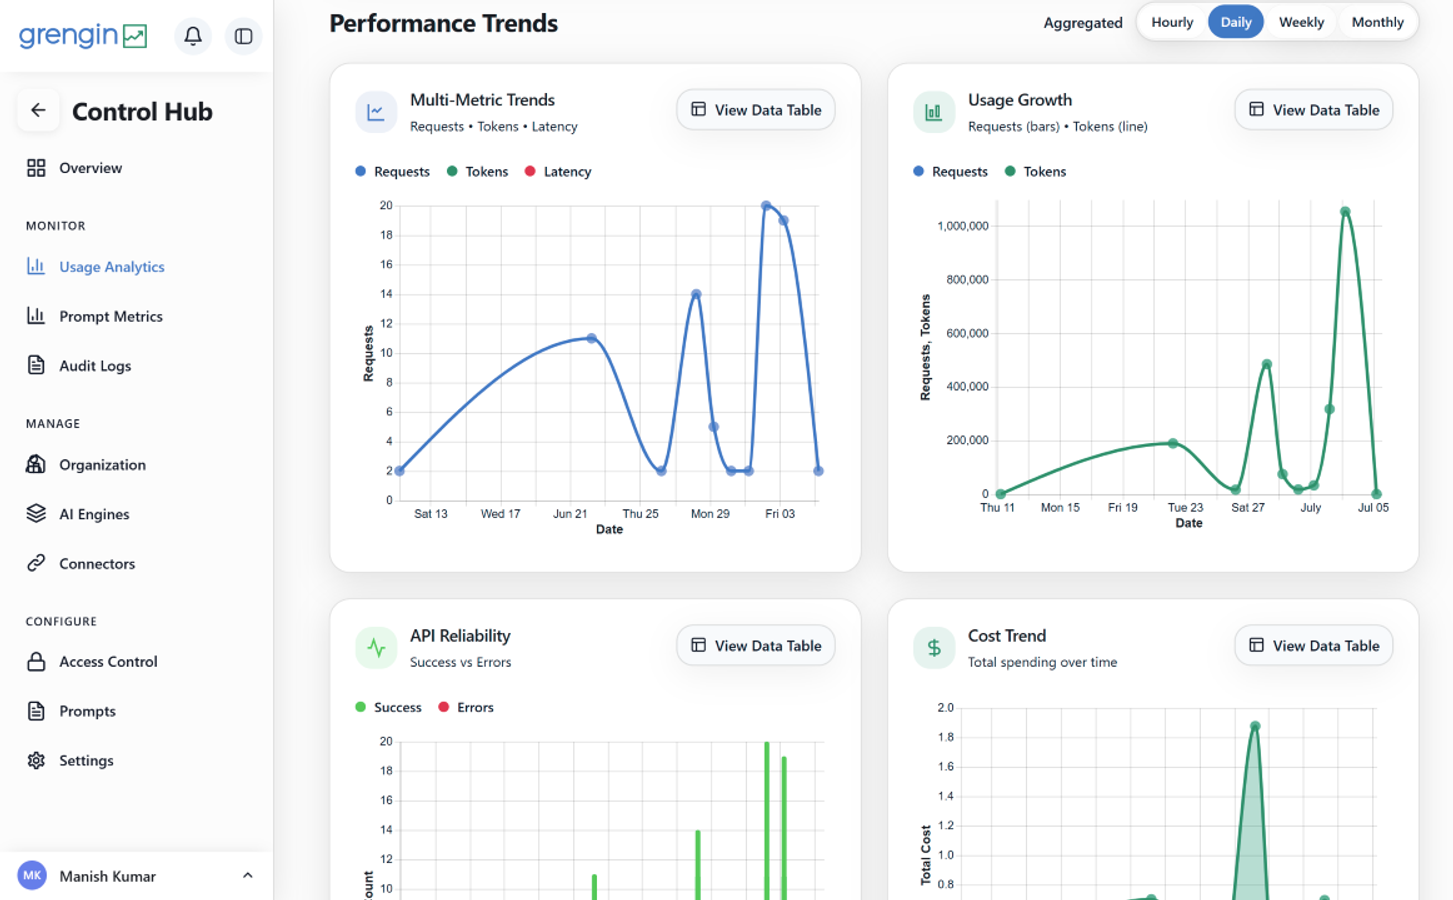The height and width of the screenshot is (900, 1453).
Task: Click the API Reliability pulse icon
Action: [x=376, y=648]
